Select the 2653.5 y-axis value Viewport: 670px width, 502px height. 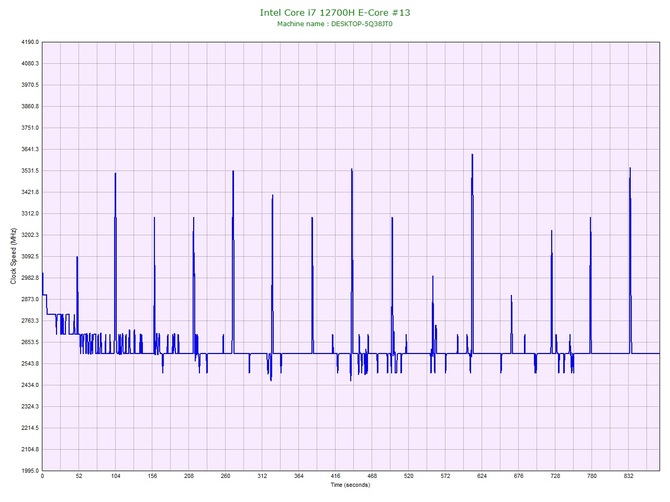30,342
